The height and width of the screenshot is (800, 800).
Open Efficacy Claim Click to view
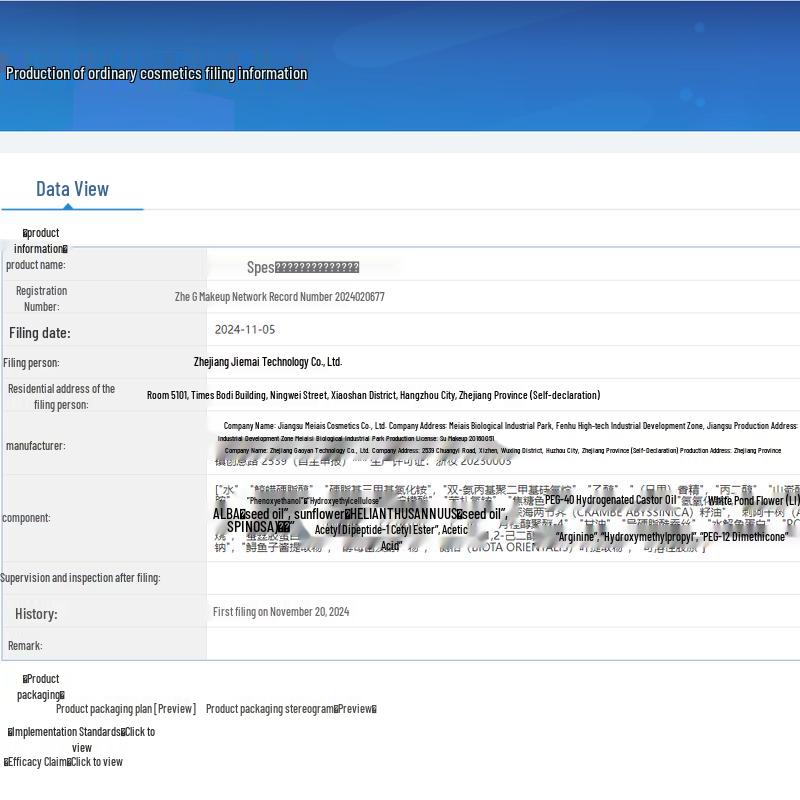(x=63, y=762)
